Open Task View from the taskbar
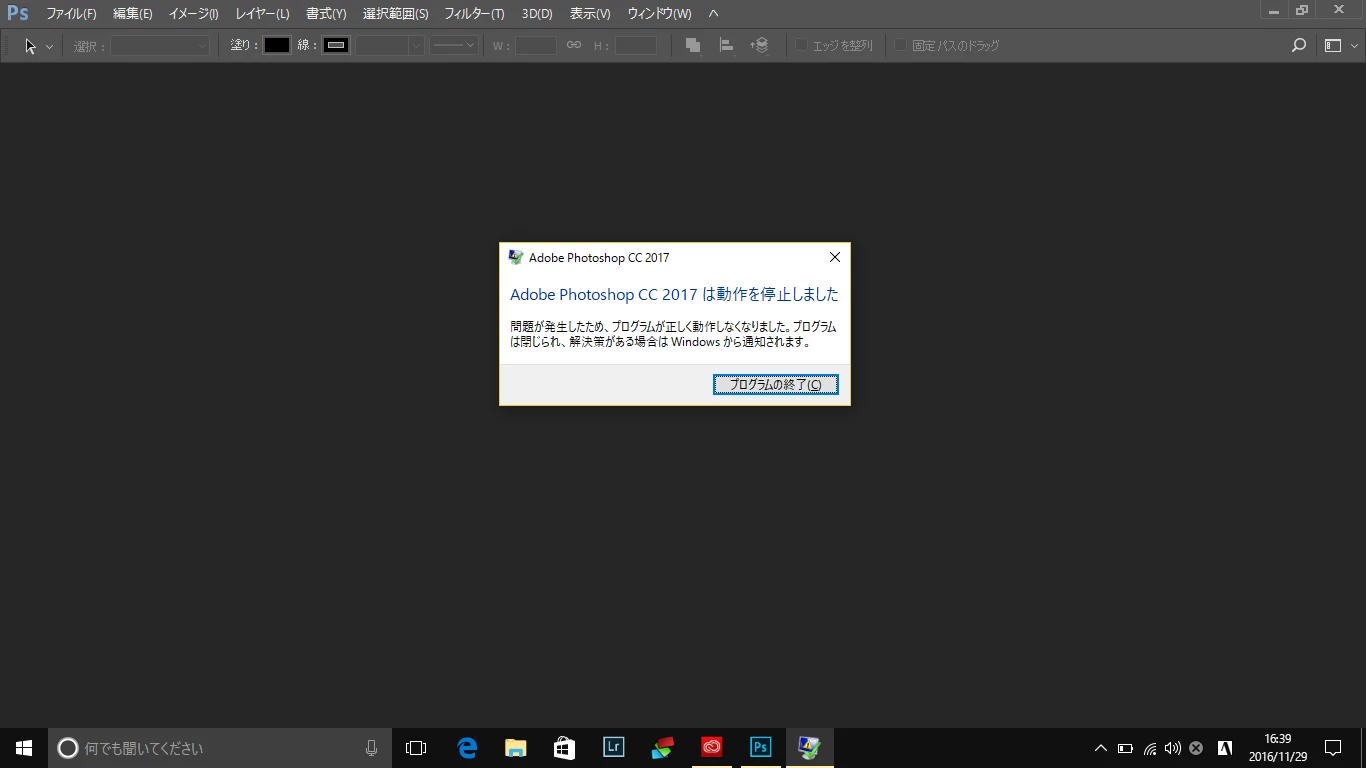The width and height of the screenshot is (1366, 768). pyautogui.click(x=416, y=748)
